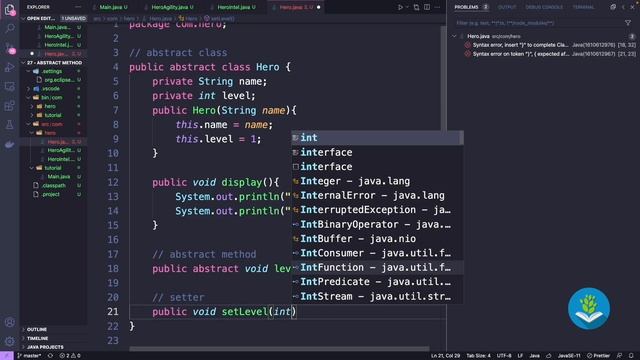The height and width of the screenshot is (360, 640).
Task: Open the Accounts menu icon
Action: [9, 322]
